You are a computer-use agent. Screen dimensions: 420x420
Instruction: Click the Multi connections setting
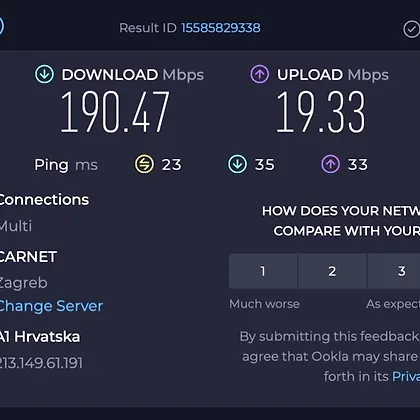(x=16, y=226)
